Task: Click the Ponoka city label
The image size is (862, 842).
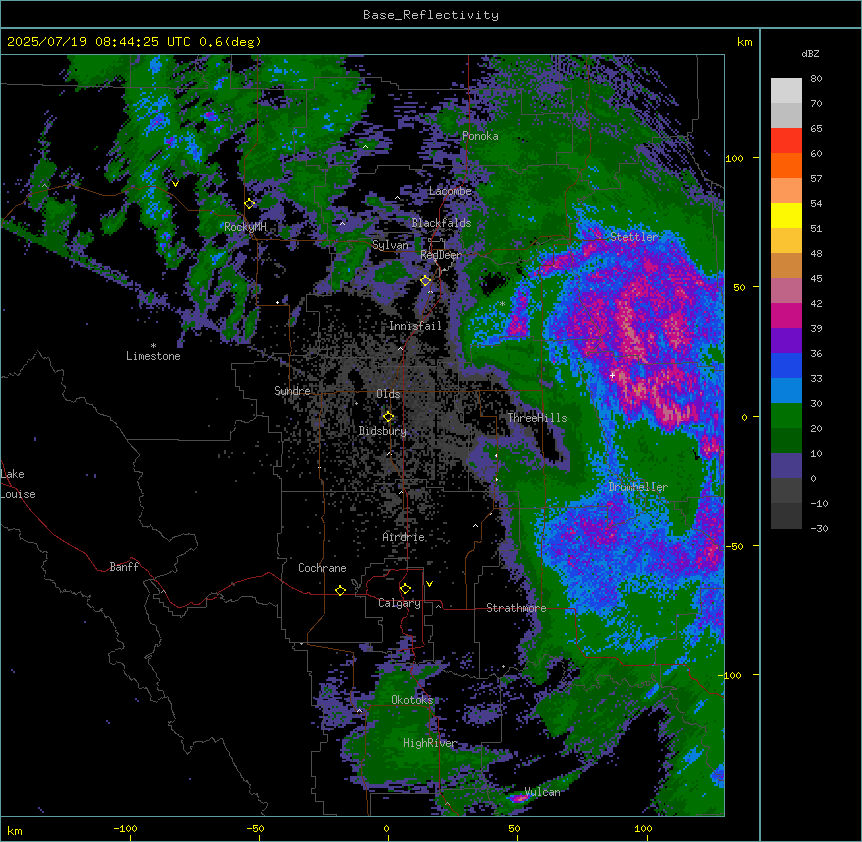Action: 480,136
